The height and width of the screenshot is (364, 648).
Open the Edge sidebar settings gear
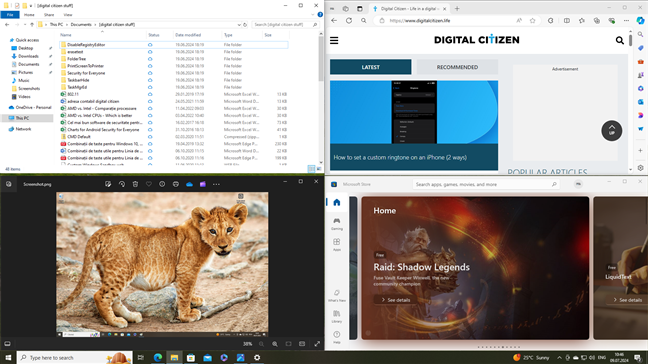pos(640,168)
